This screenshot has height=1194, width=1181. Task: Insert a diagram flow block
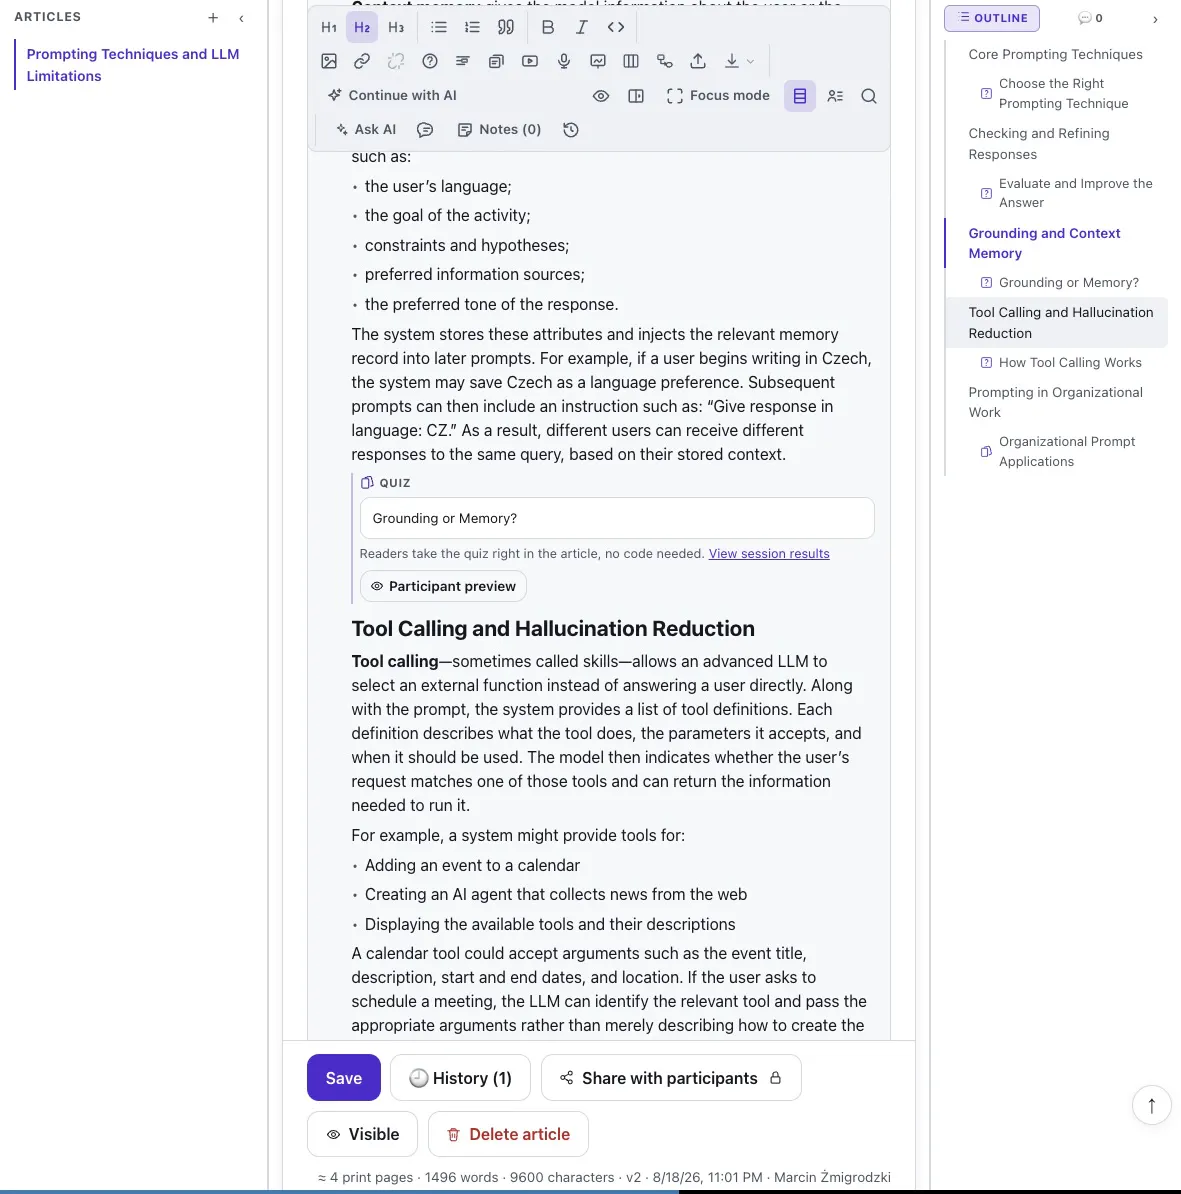pyautogui.click(x=665, y=61)
